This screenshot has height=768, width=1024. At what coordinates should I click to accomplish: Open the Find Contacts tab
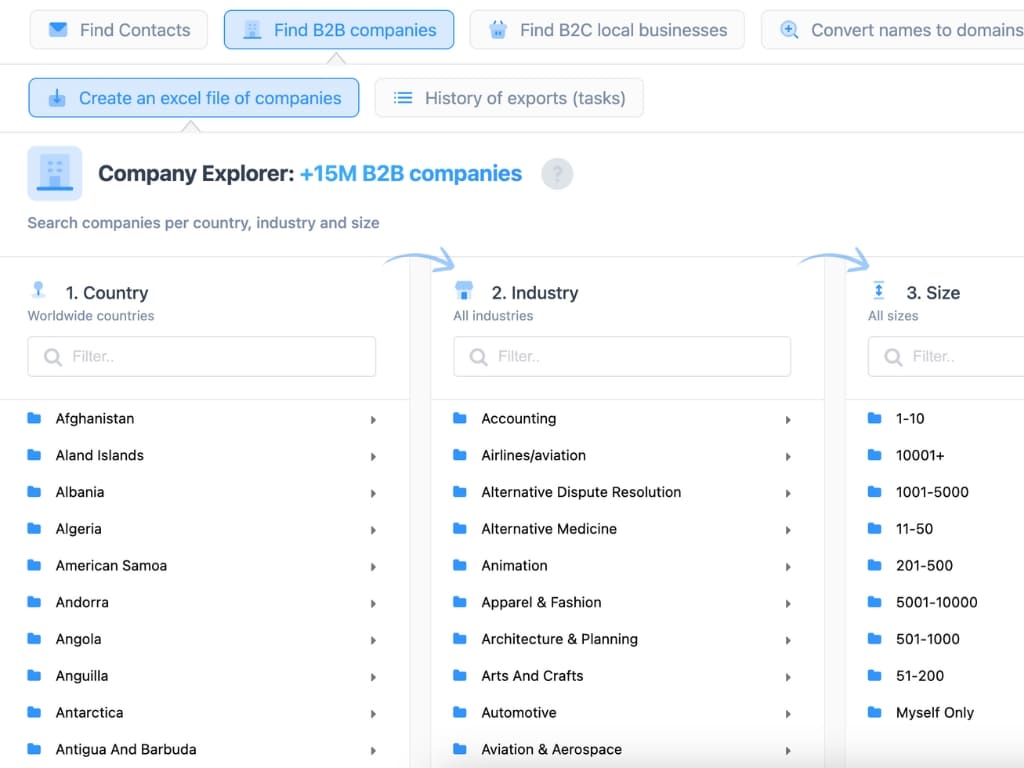[x=119, y=30]
